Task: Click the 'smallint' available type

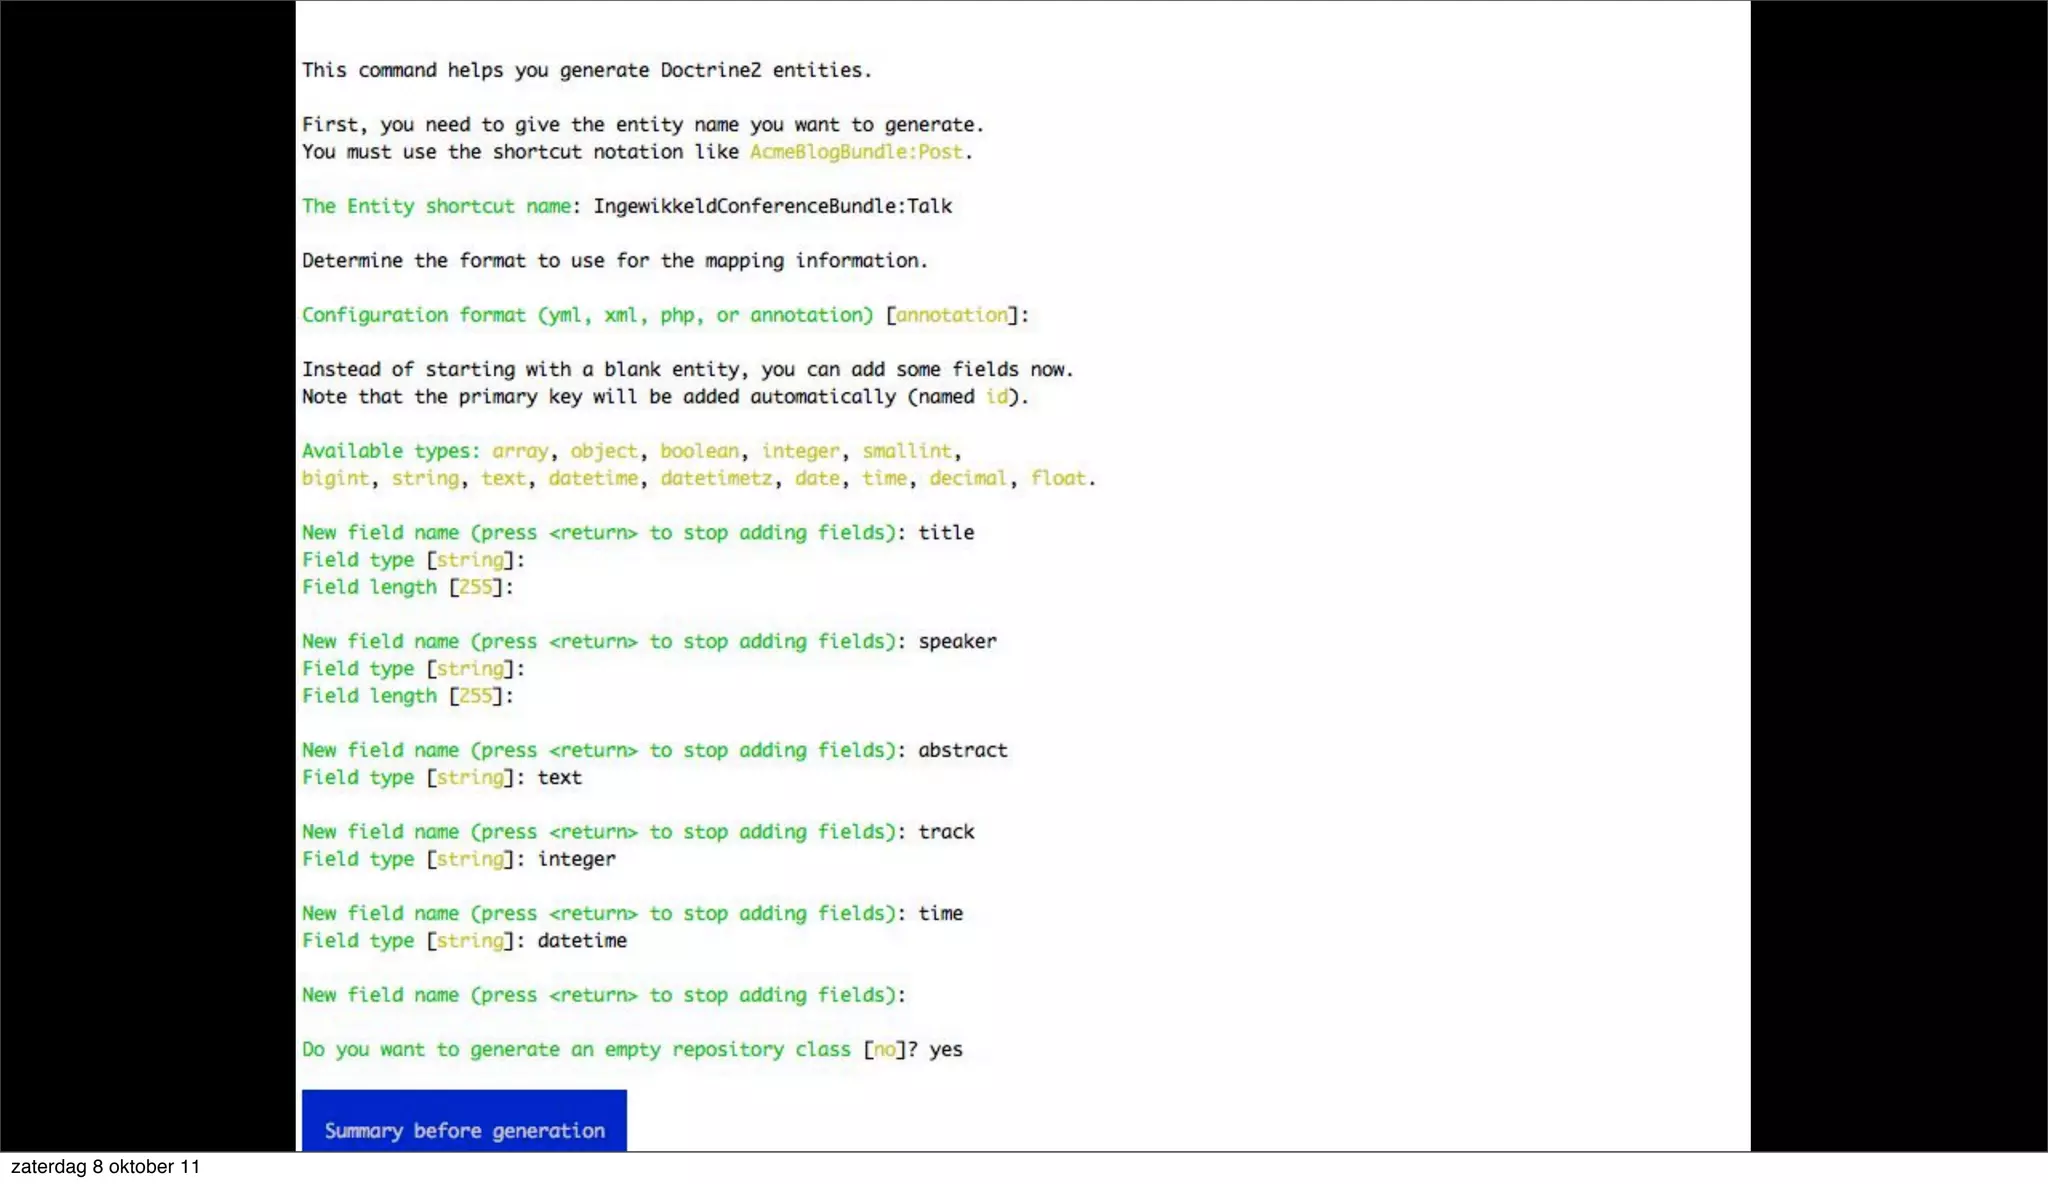Action: [906, 451]
